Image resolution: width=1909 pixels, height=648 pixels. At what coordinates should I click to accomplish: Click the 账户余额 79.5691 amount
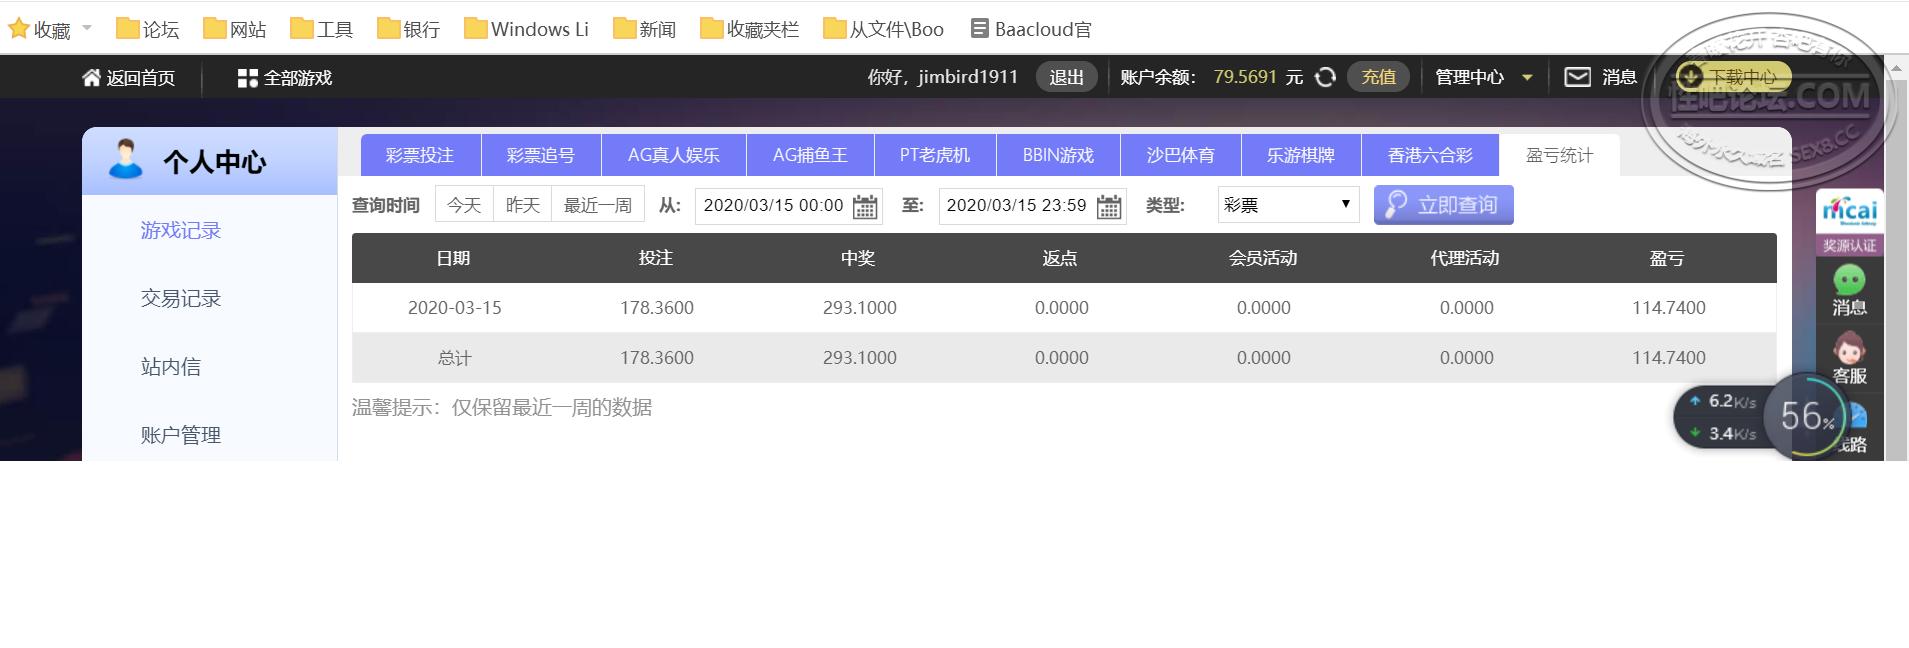(x=1245, y=77)
